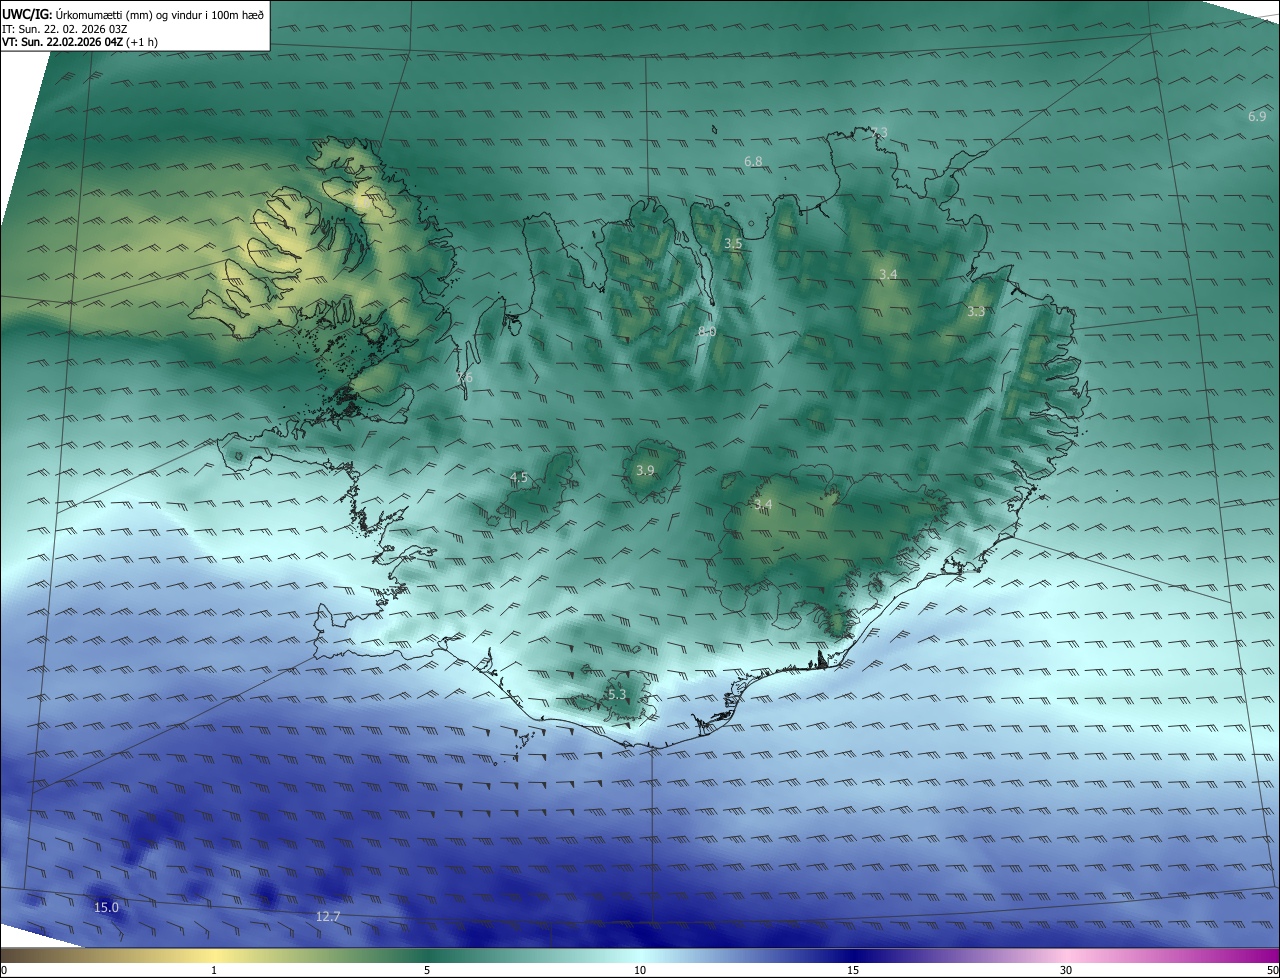Click the initial time line 'IT: Sun. 22. 02. 2026 03Z'
This screenshot has width=1280, height=978.
[x=63, y=29]
